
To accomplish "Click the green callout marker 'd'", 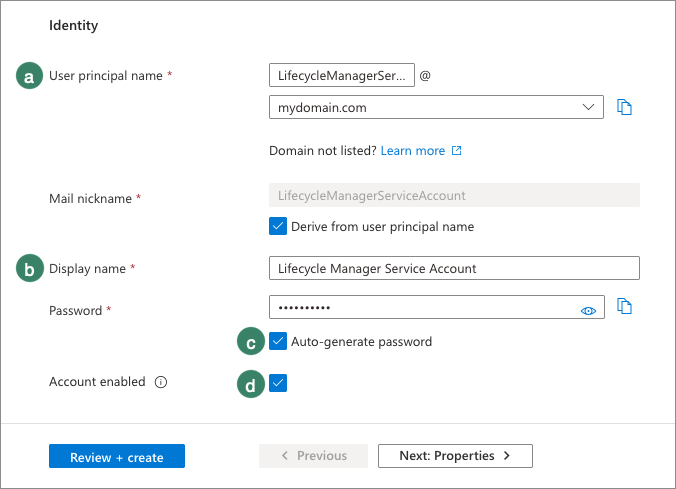I will (250, 383).
